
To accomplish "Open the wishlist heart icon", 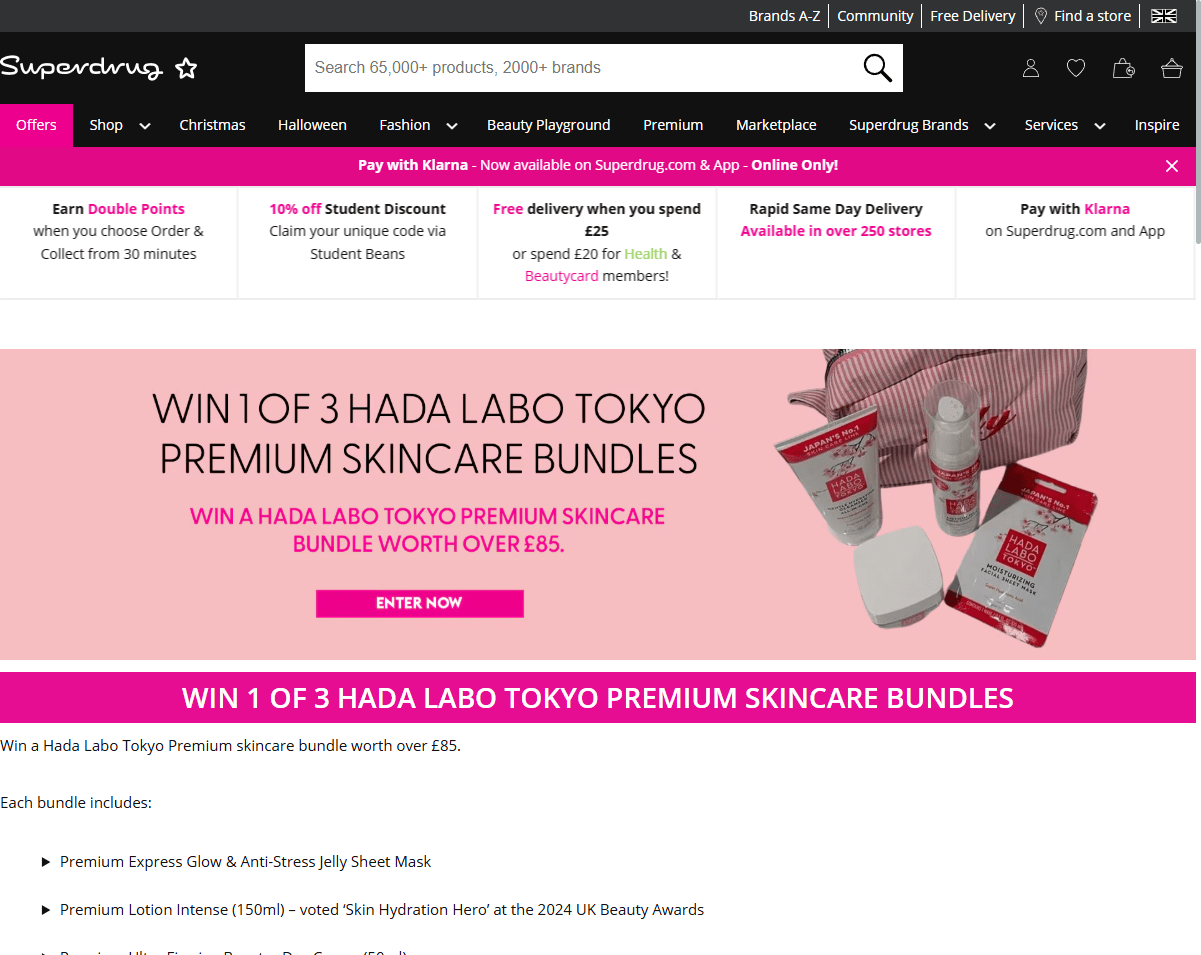I will [x=1076, y=68].
